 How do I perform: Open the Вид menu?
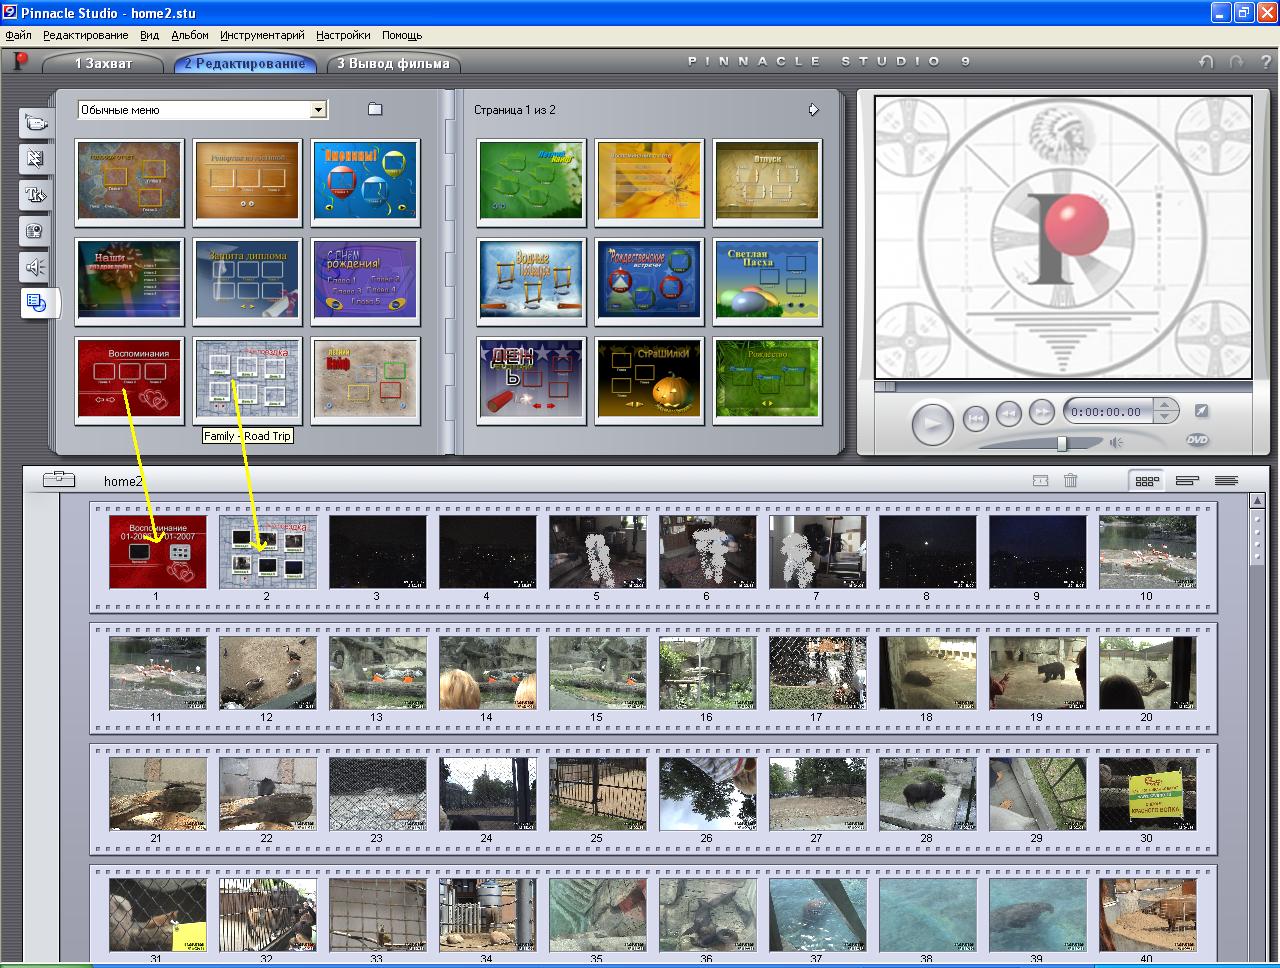[149, 35]
